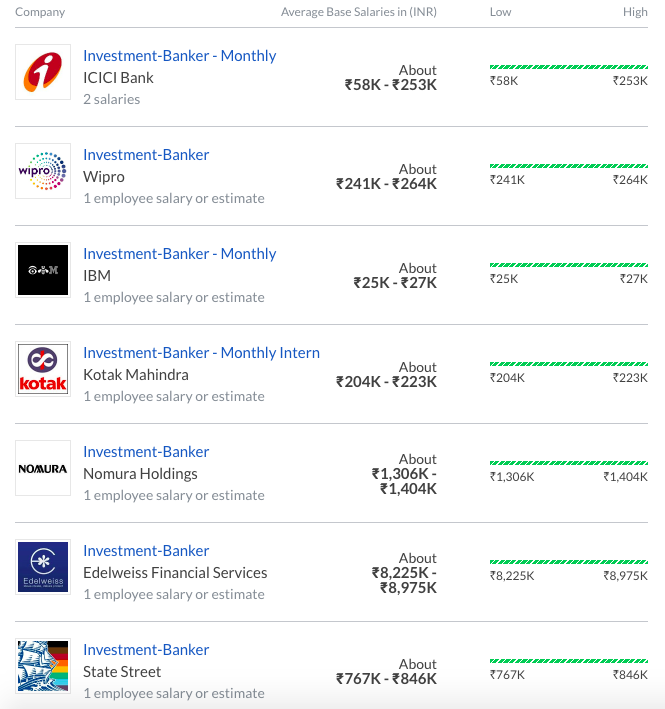Click the IBM logo icon
This screenshot has height=709, width=665.
(x=43, y=270)
